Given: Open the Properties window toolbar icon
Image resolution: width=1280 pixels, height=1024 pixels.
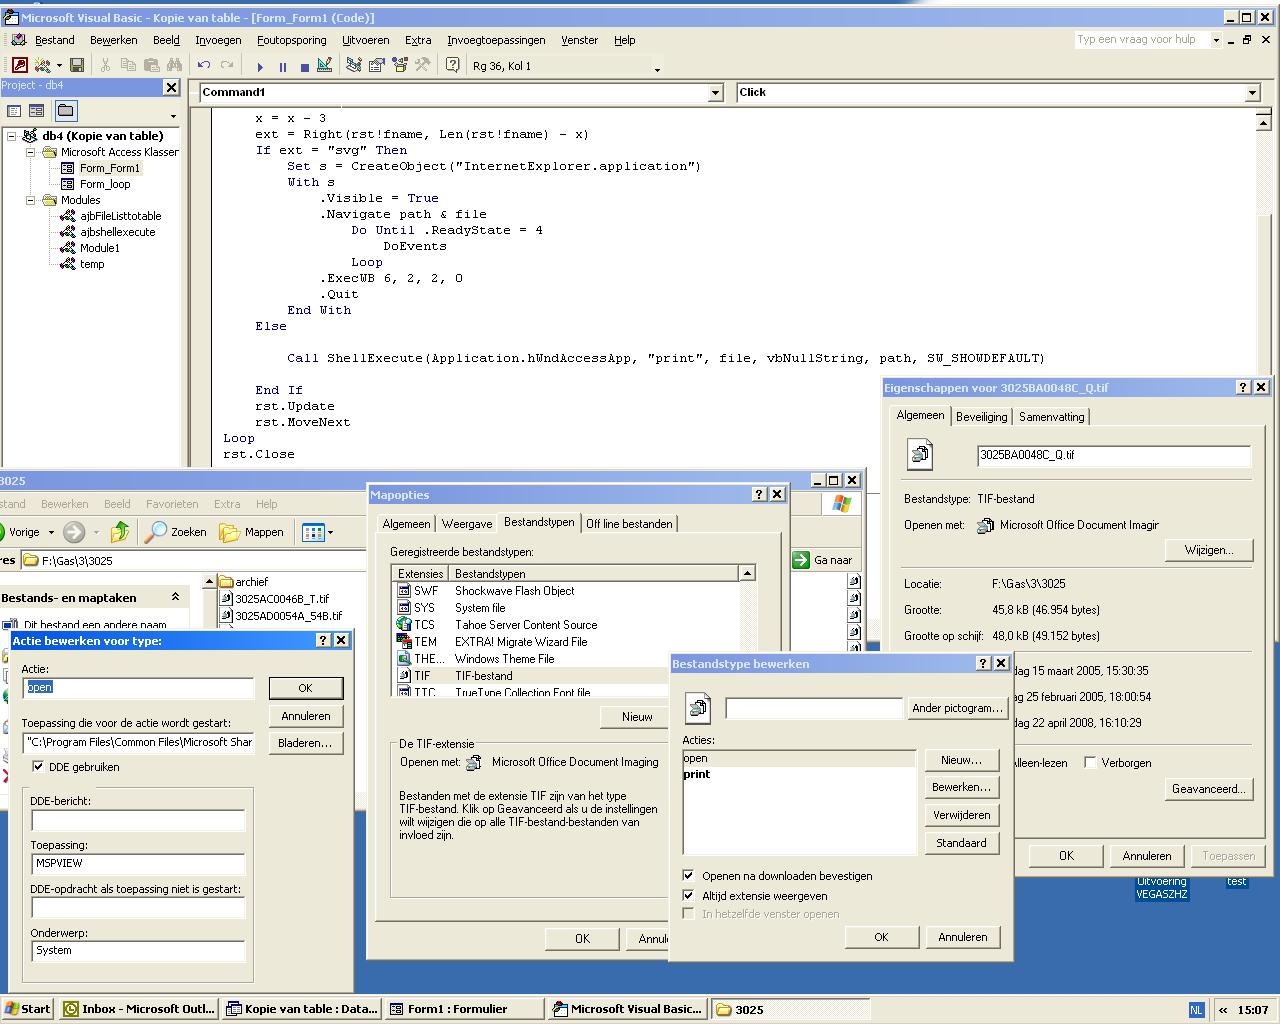Looking at the screenshot, I should tap(377, 65).
